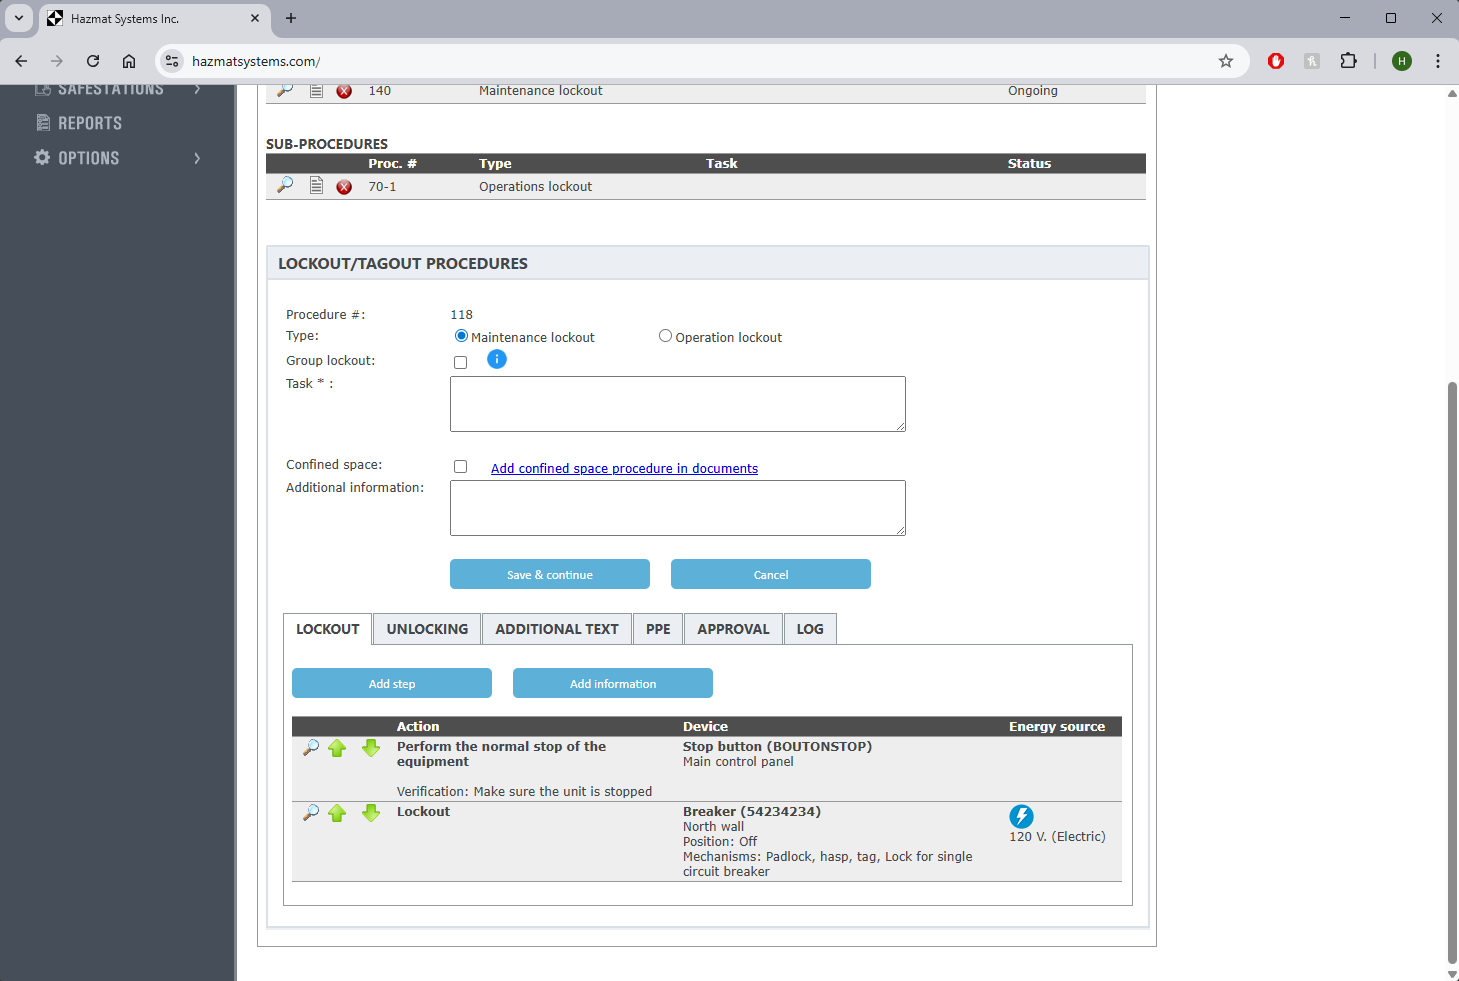Enable the Group lockout checkbox
The height and width of the screenshot is (981, 1459).
461,362
